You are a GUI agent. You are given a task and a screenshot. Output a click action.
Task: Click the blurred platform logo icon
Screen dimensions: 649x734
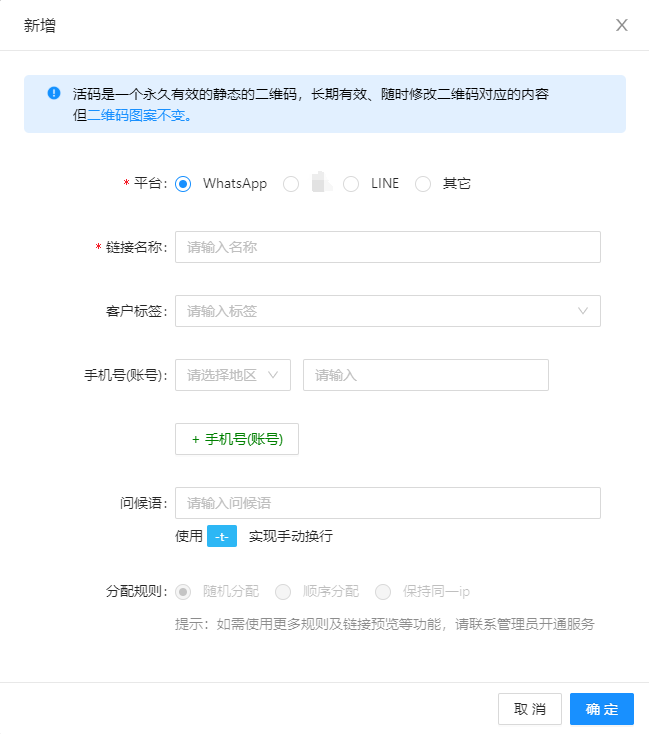(322, 182)
